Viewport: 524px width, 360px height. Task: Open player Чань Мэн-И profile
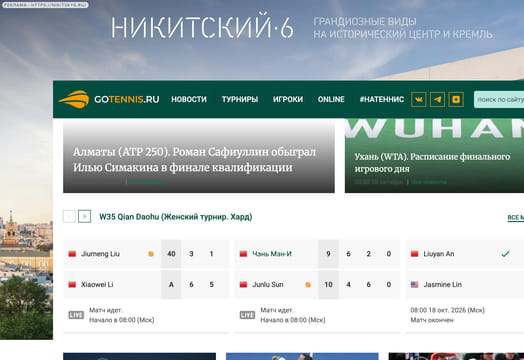click(272, 254)
